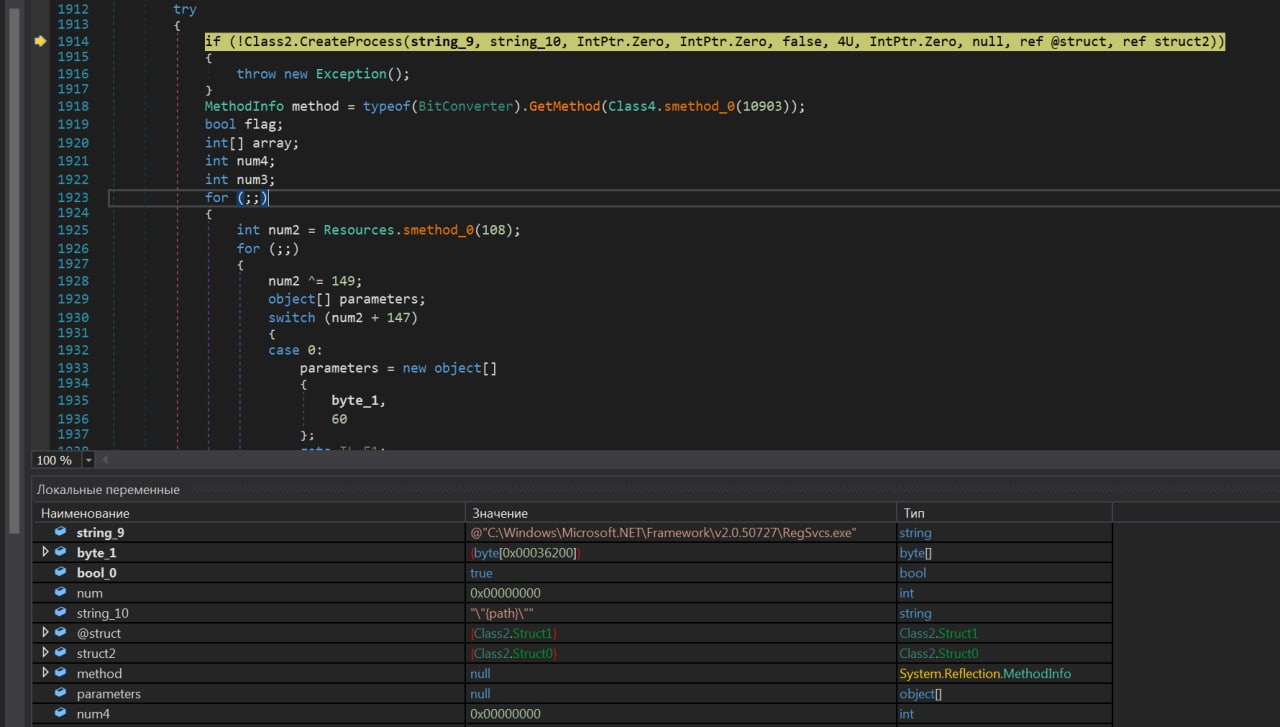The image size is (1280, 727).
Task: Click the variable icon beside string_9
Action: click(x=60, y=533)
